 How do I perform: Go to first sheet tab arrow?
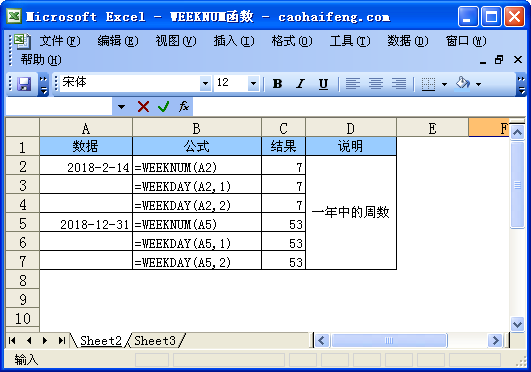(12, 340)
